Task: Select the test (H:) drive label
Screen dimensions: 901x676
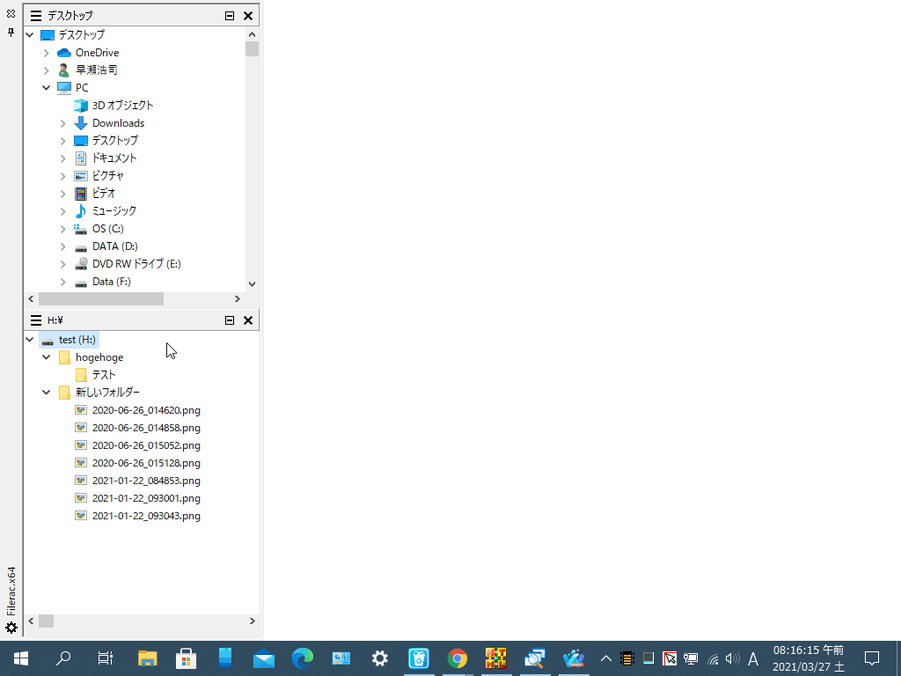Action: [77, 340]
